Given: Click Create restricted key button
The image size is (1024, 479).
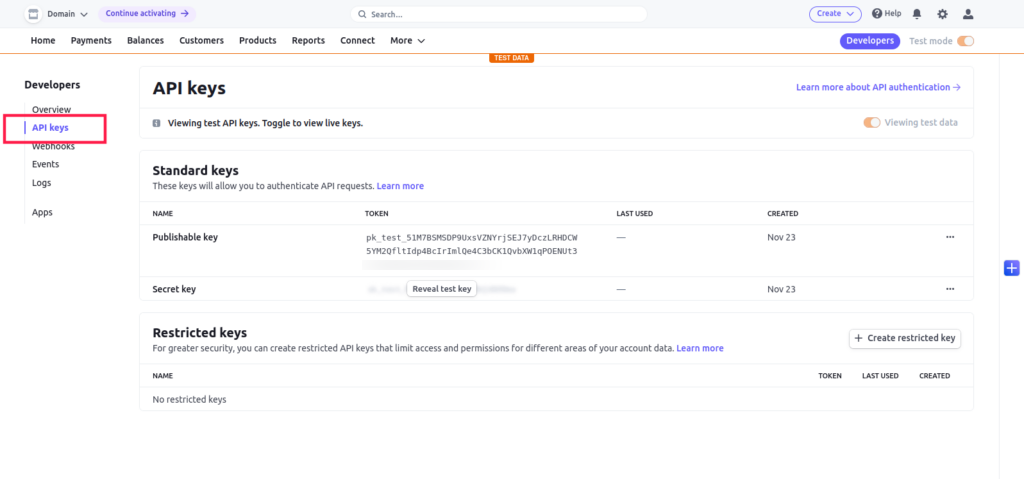Looking at the screenshot, I should click(905, 339).
